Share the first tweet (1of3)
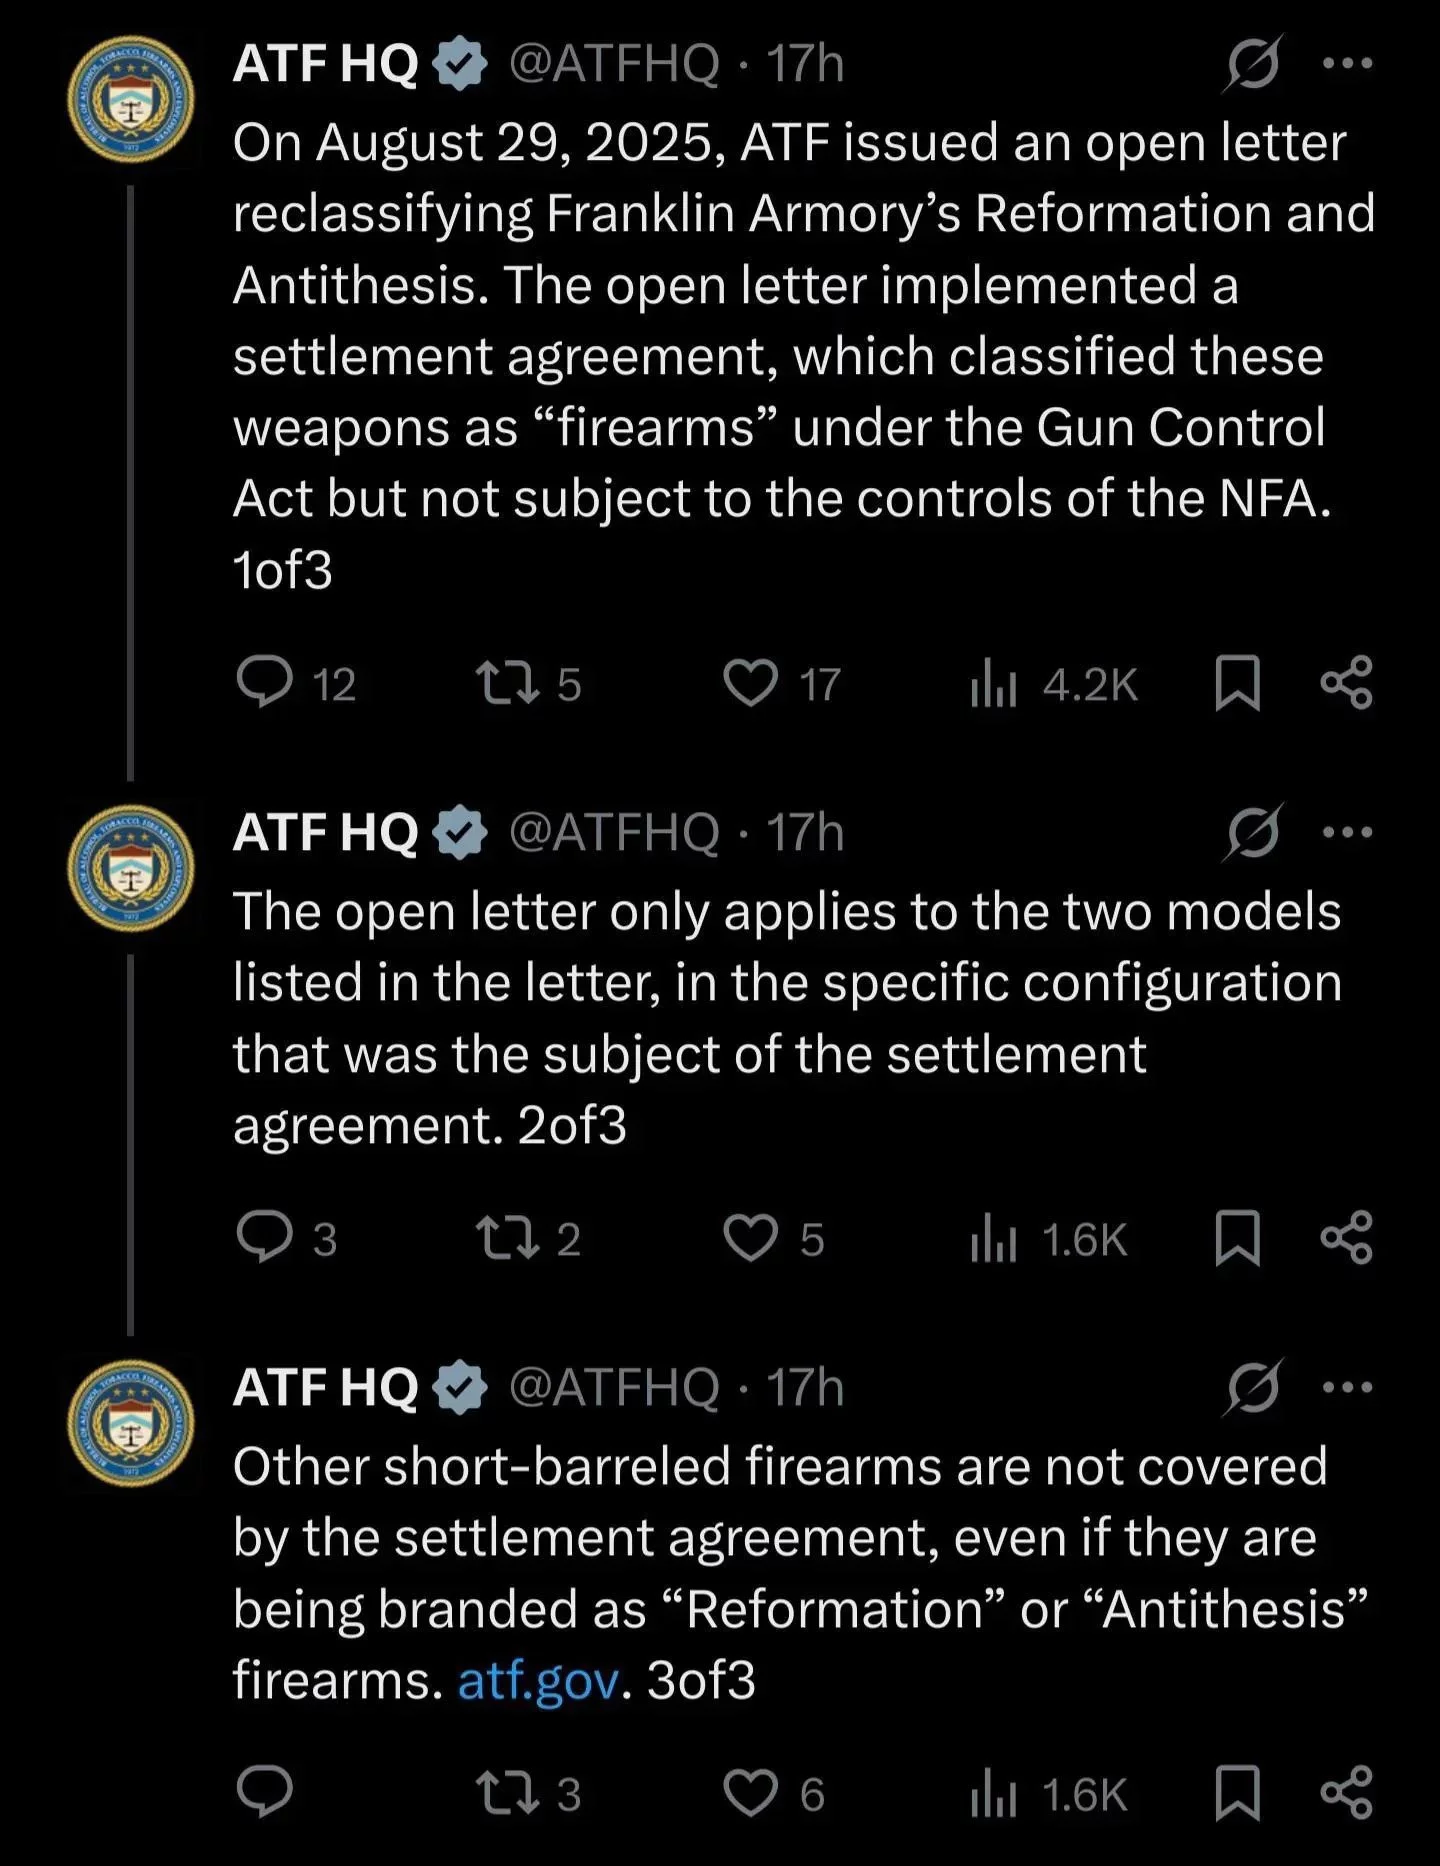 click(1347, 684)
